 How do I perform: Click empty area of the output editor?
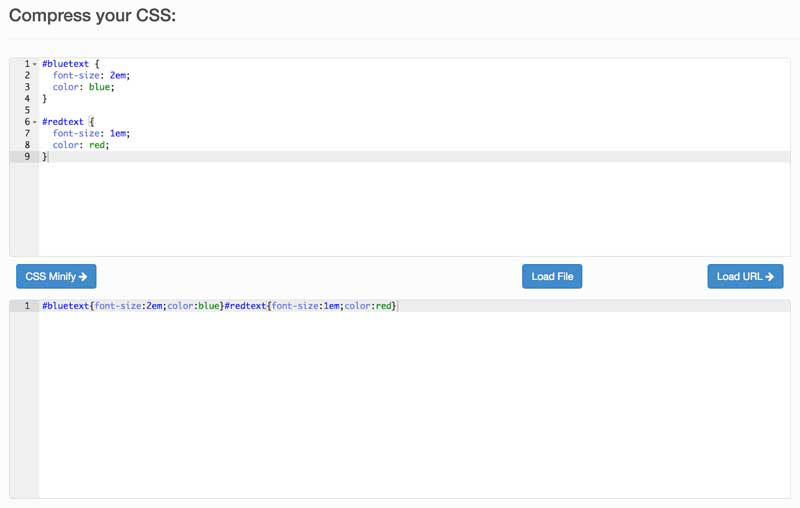[400, 410]
